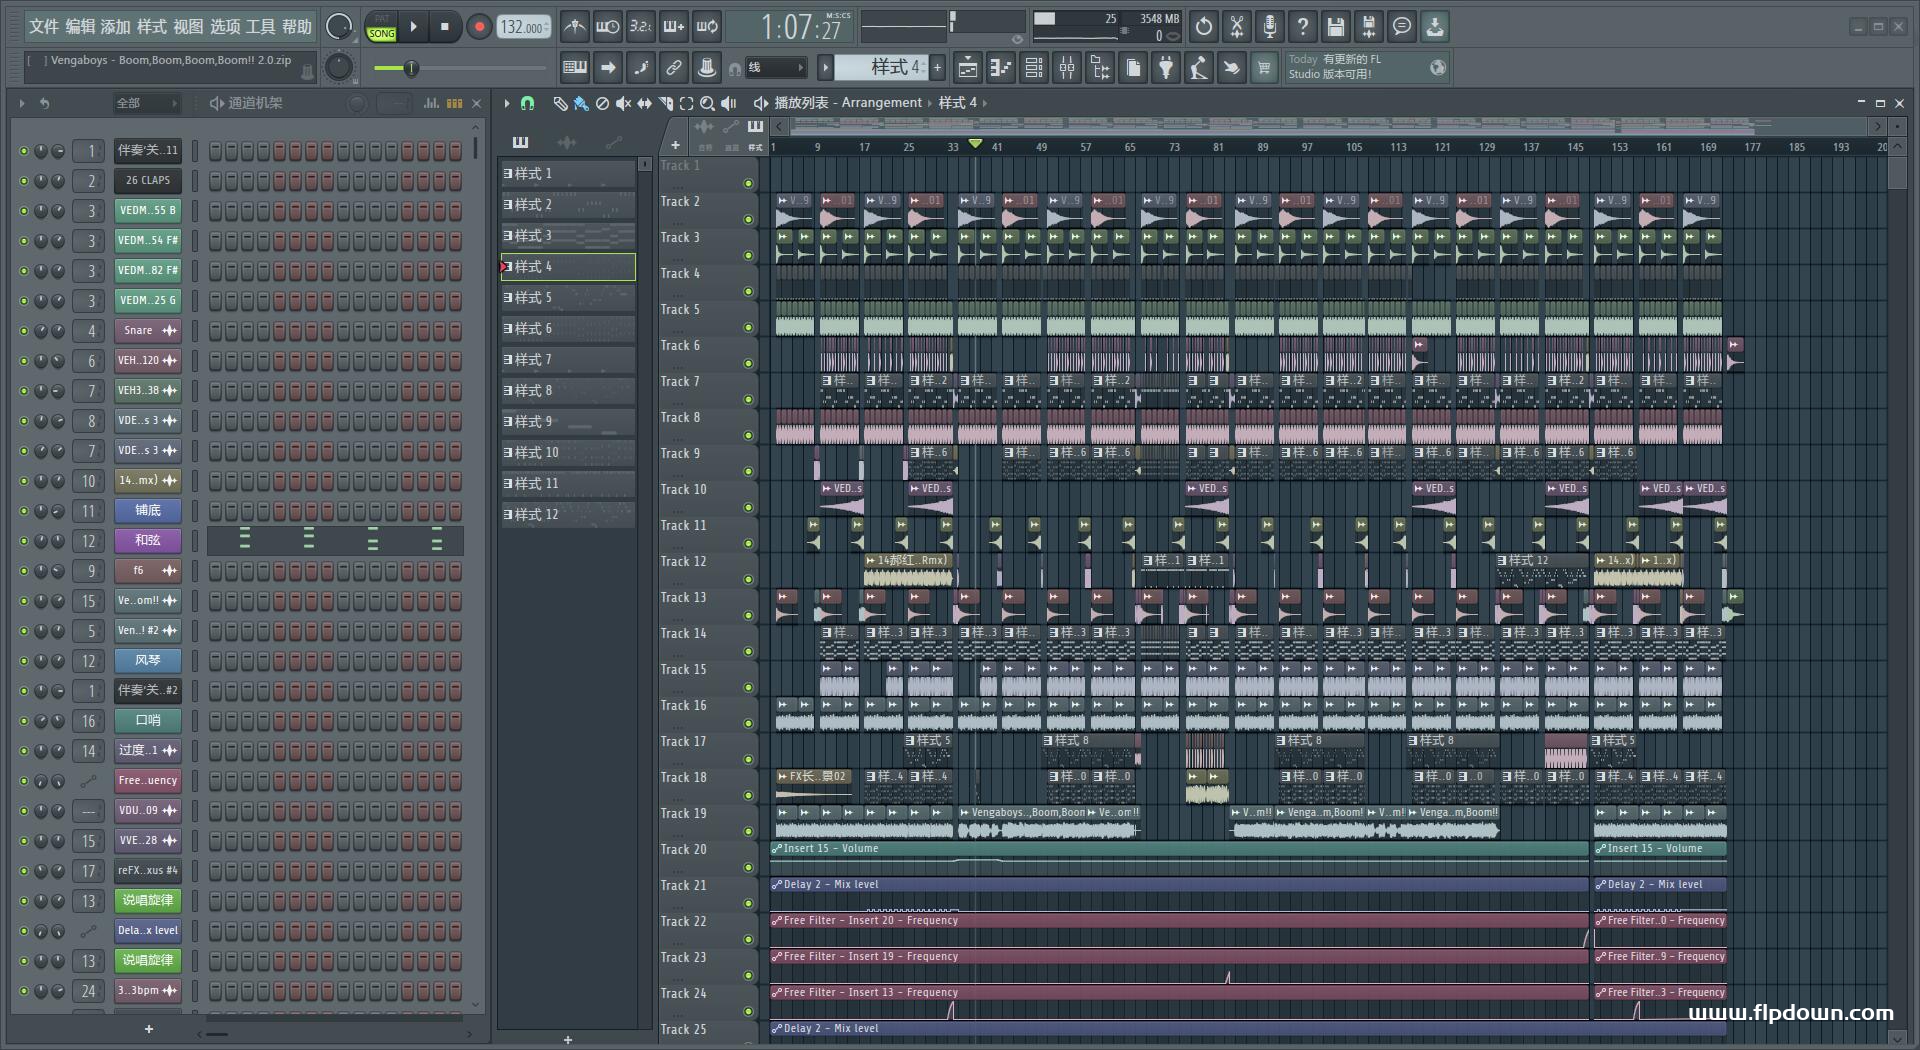Toggle overdub recording icon
Screen dimensions: 1920x1050
(x=674, y=27)
